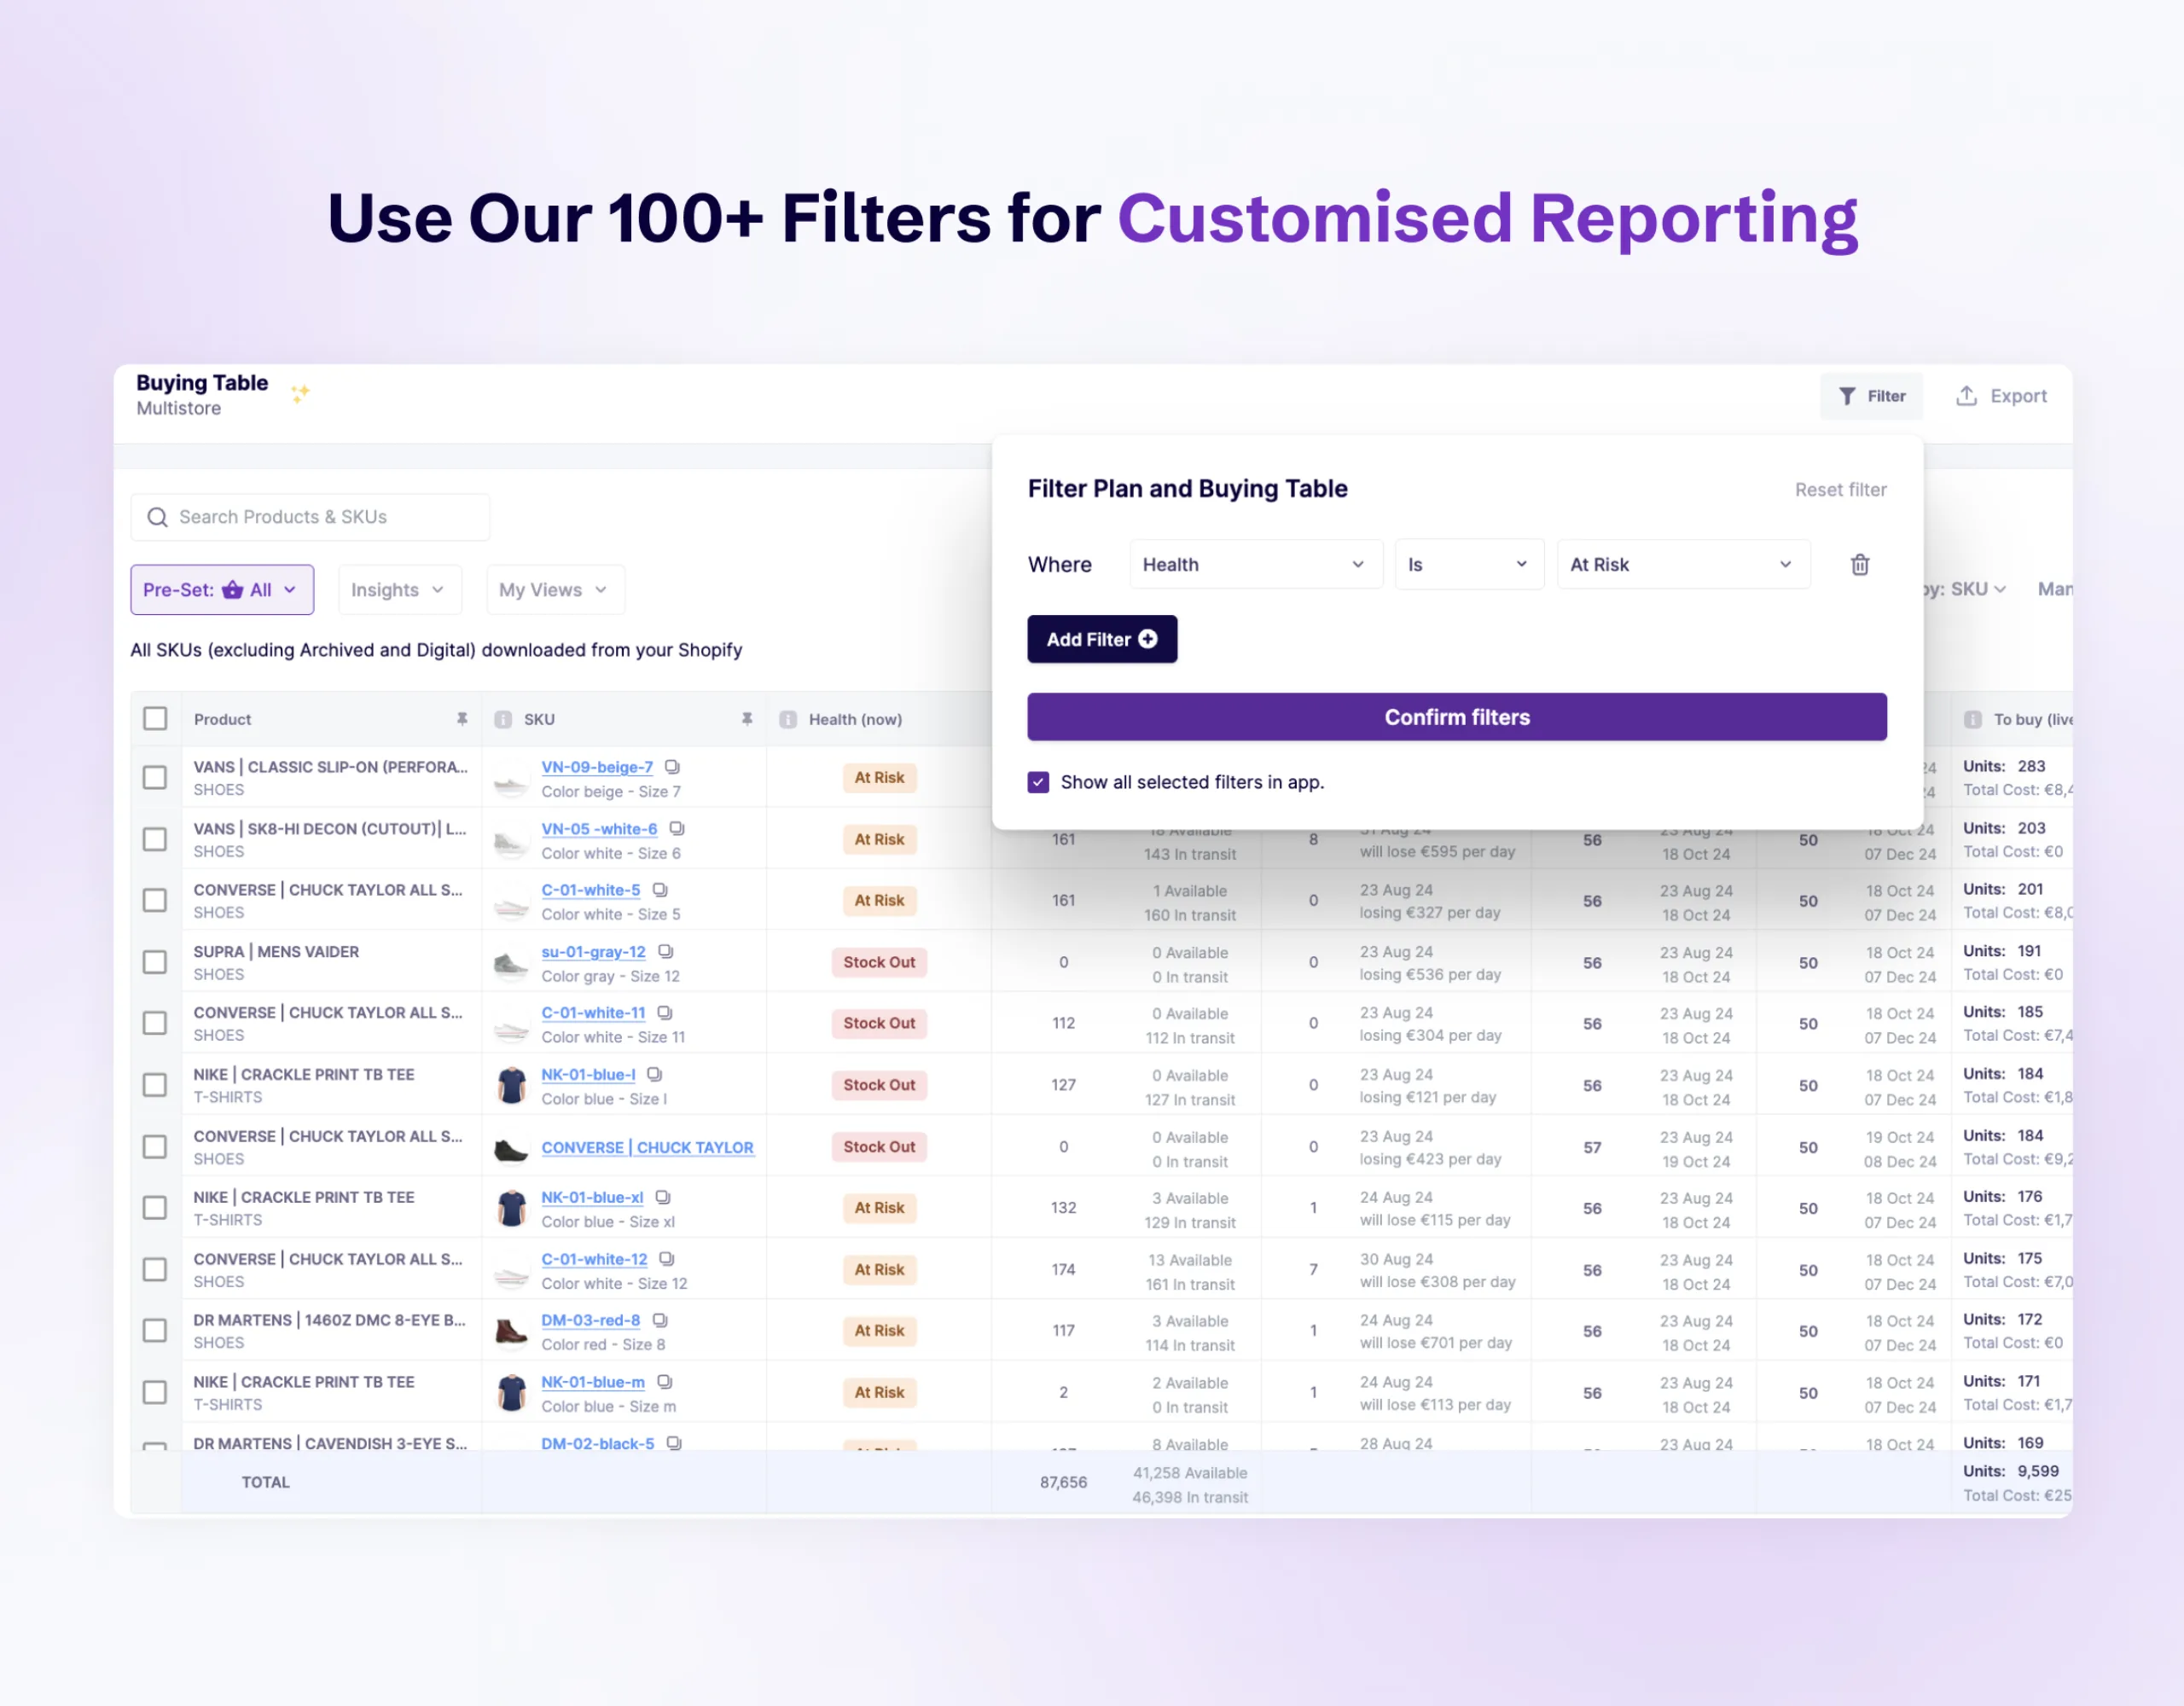Expand the My Views dropdown
The height and width of the screenshot is (1706, 2184).
pos(555,590)
